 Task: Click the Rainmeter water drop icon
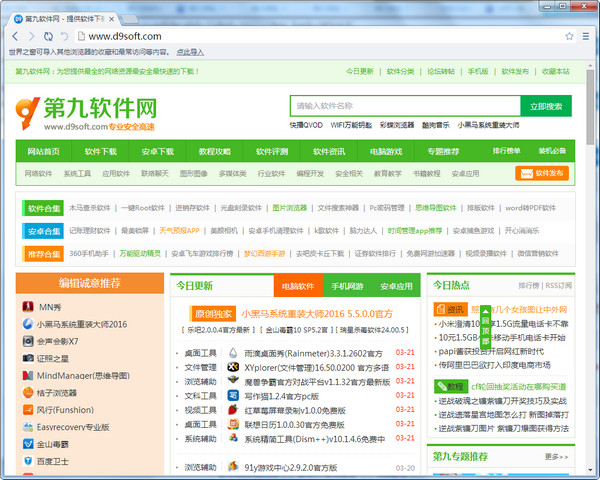[233, 353]
